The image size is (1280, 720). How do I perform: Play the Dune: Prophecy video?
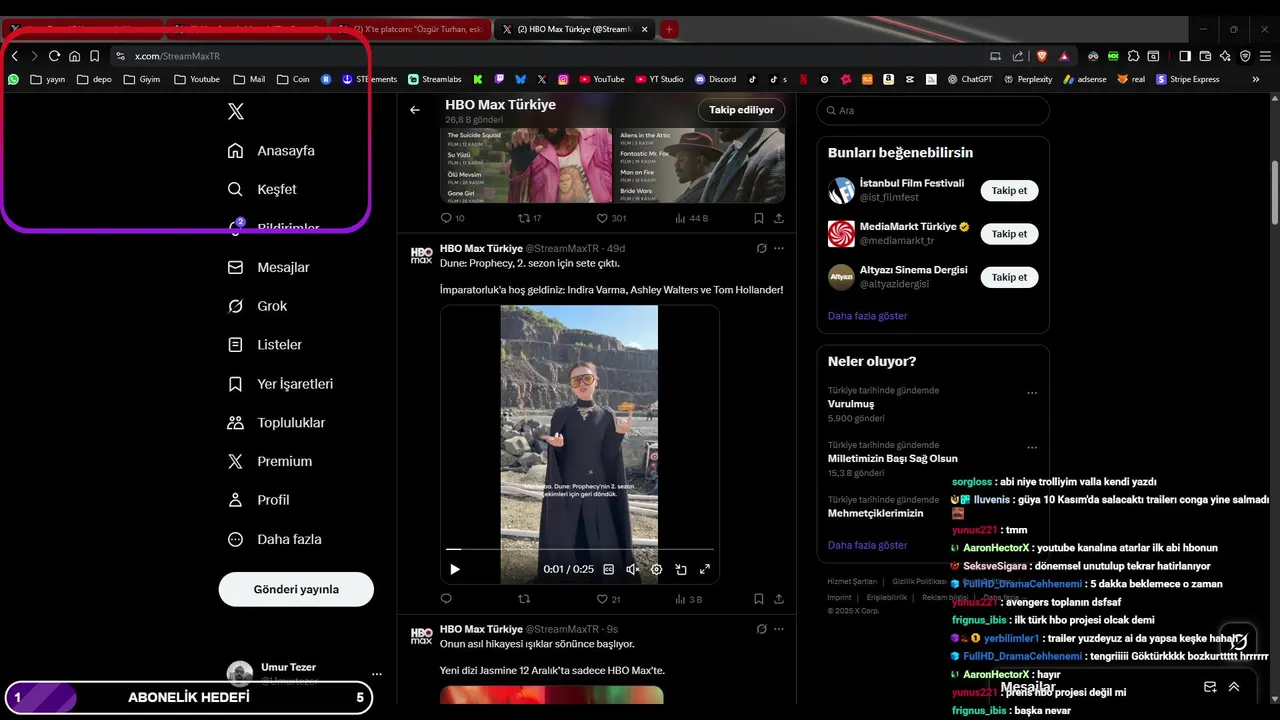point(455,569)
